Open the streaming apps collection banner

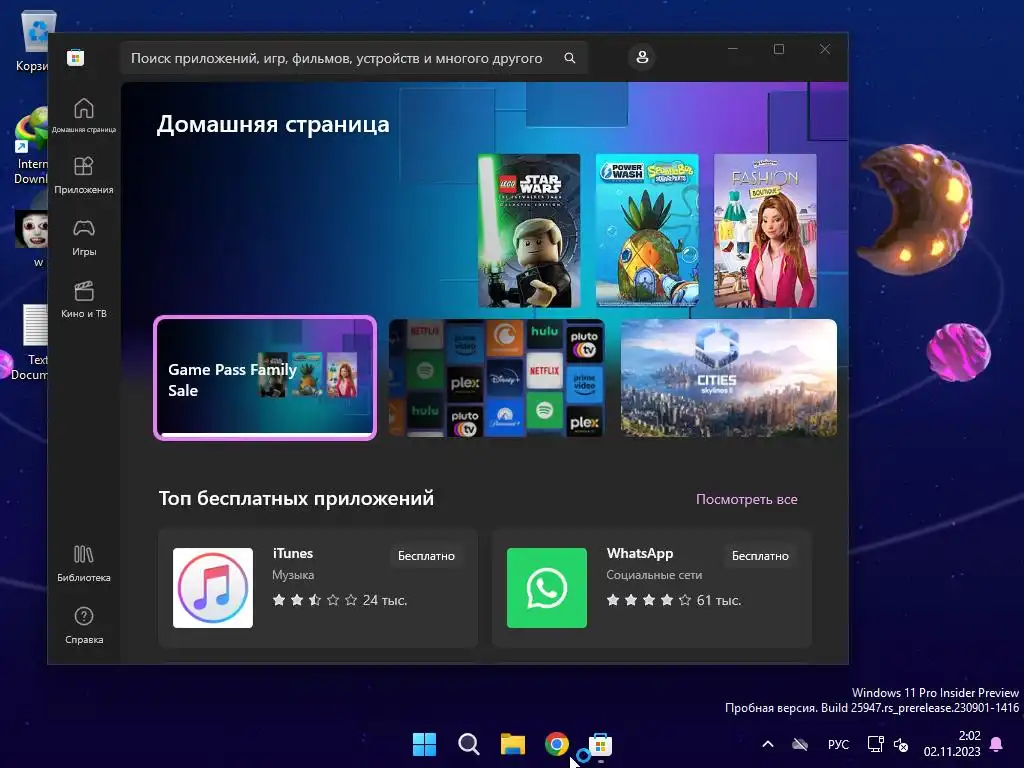pos(497,378)
